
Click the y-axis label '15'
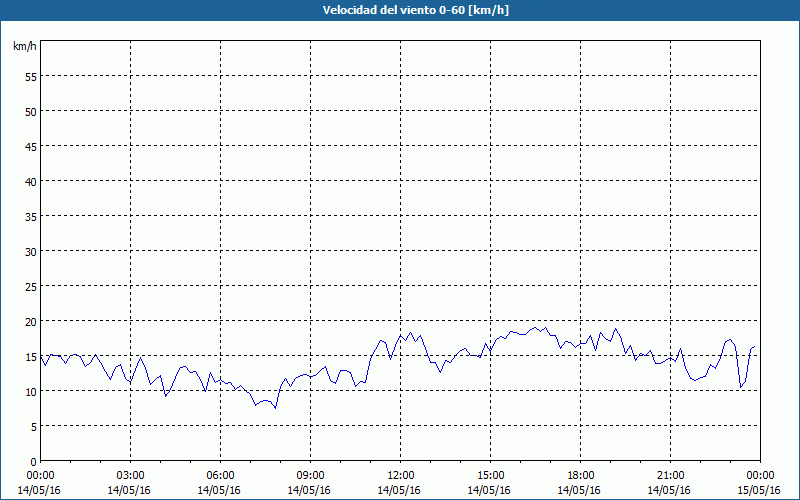coord(31,356)
